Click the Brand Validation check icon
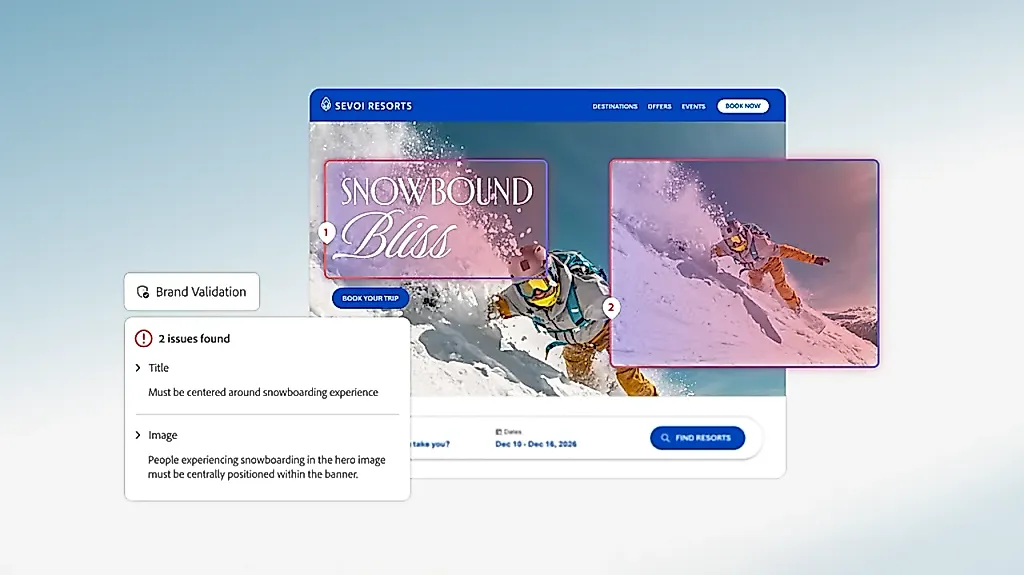This screenshot has width=1024, height=575. pyautogui.click(x=143, y=292)
